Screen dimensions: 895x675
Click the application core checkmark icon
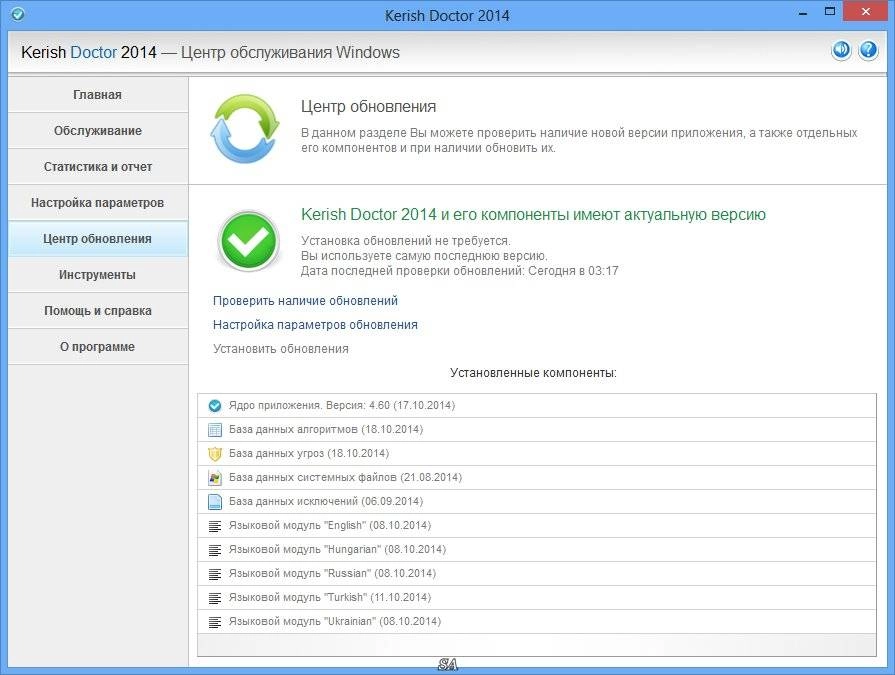[x=215, y=406]
